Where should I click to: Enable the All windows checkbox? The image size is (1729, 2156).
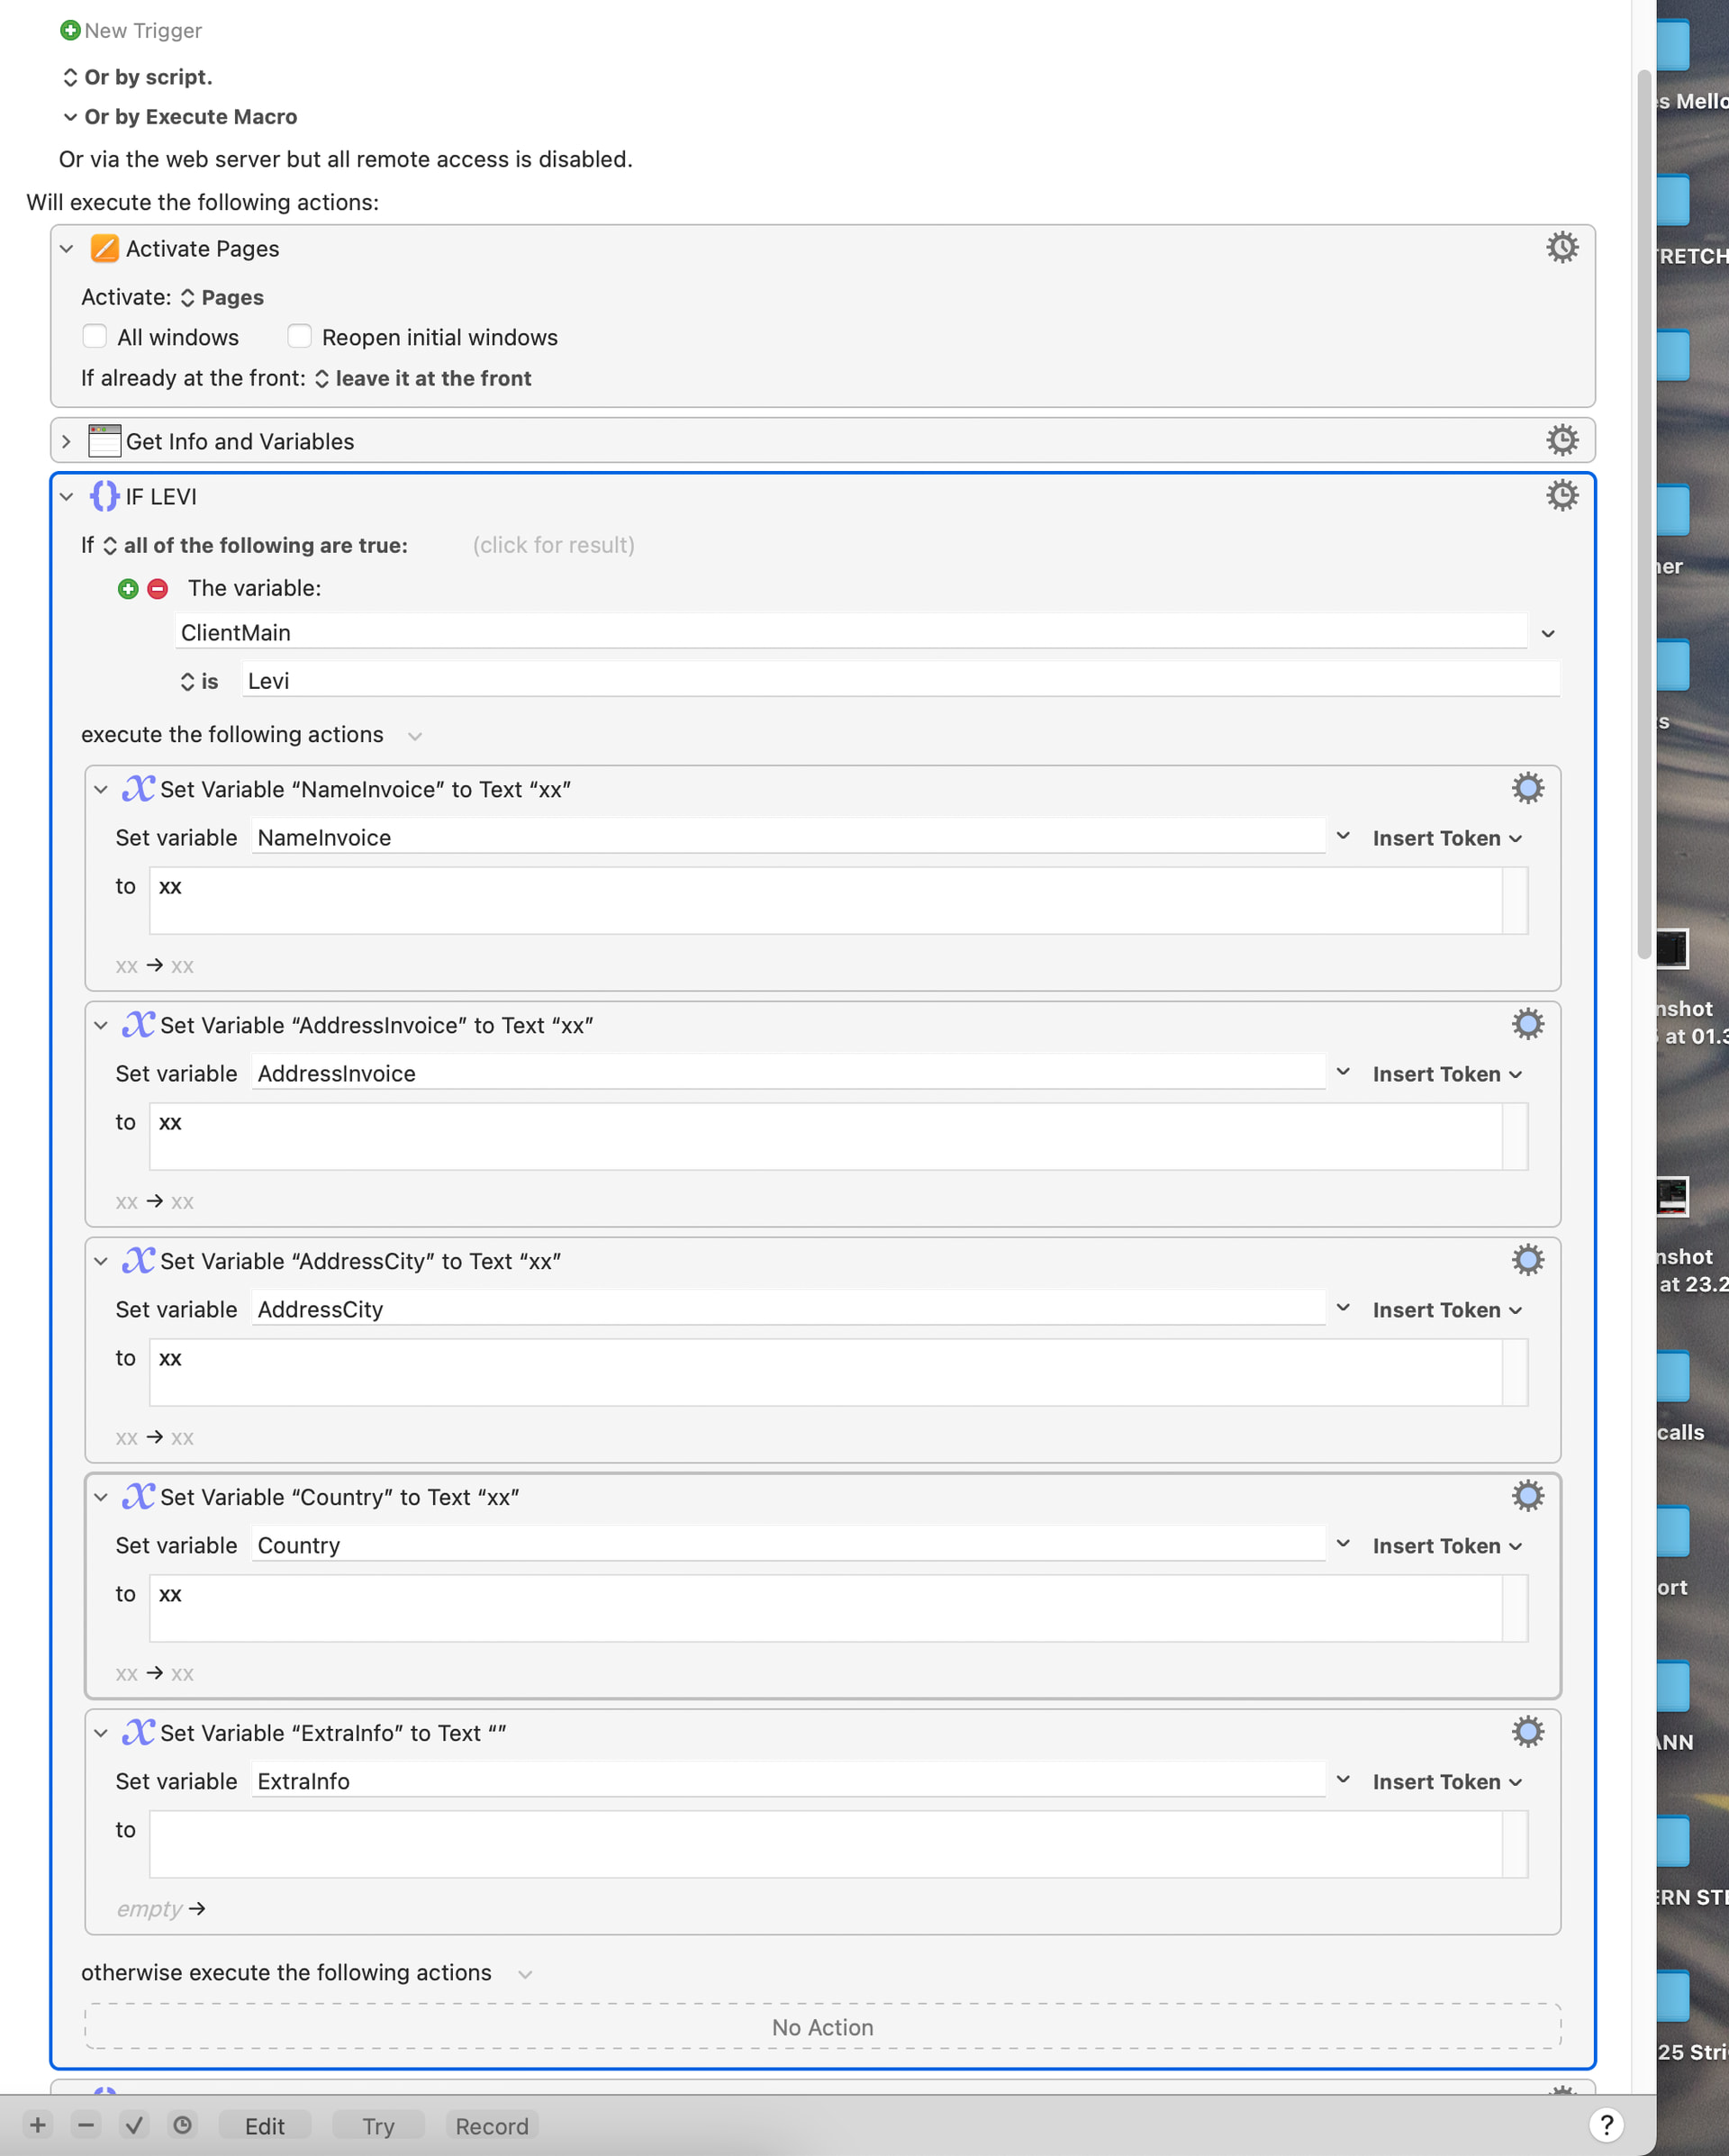(x=95, y=336)
